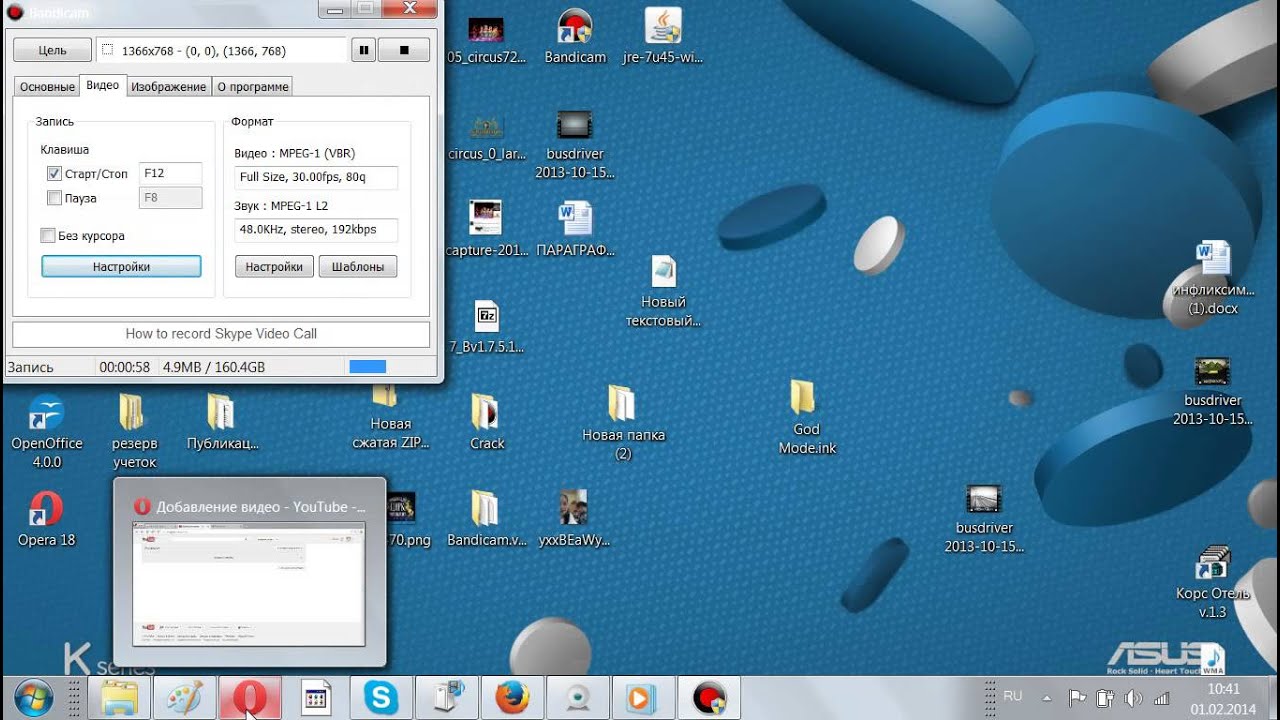
Task: Open the network signal tray icon
Action: coord(1163,698)
